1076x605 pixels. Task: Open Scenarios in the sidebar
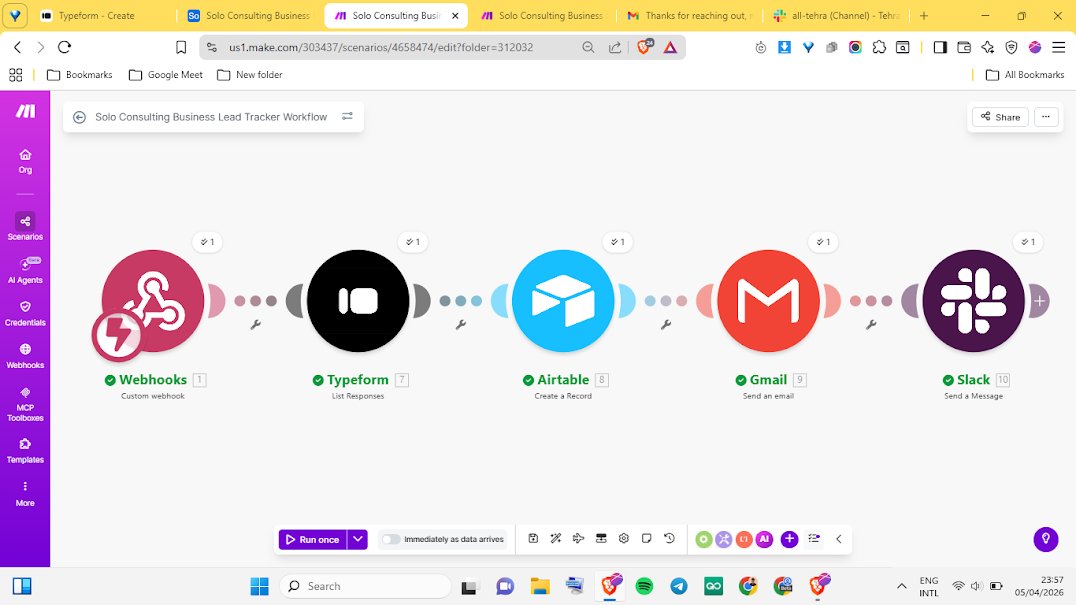coord(25,227)
